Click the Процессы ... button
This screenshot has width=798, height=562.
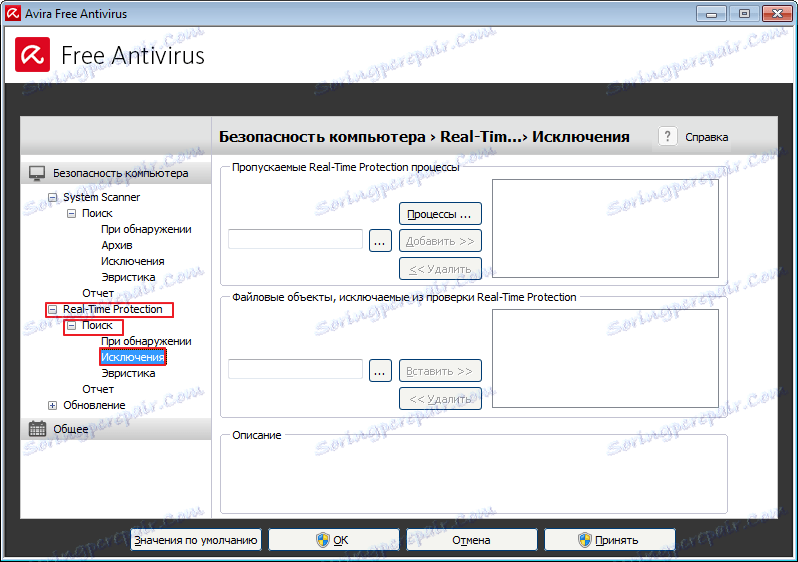[x=440, y=214]
